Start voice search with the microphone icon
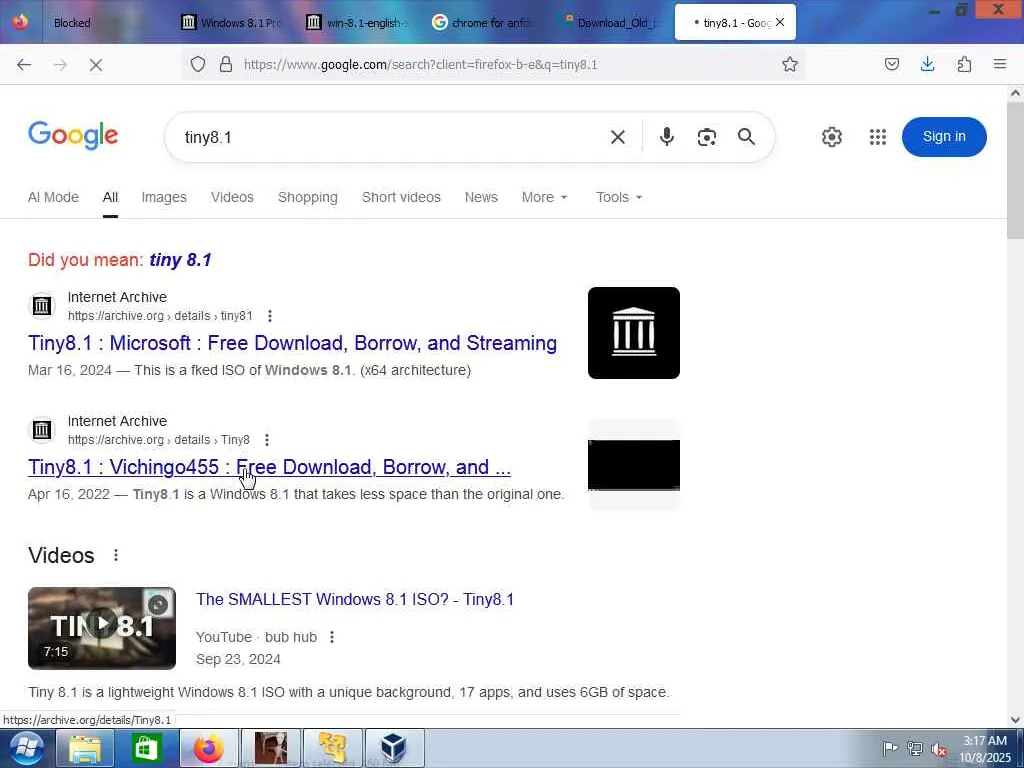 (x=667, y=136)
